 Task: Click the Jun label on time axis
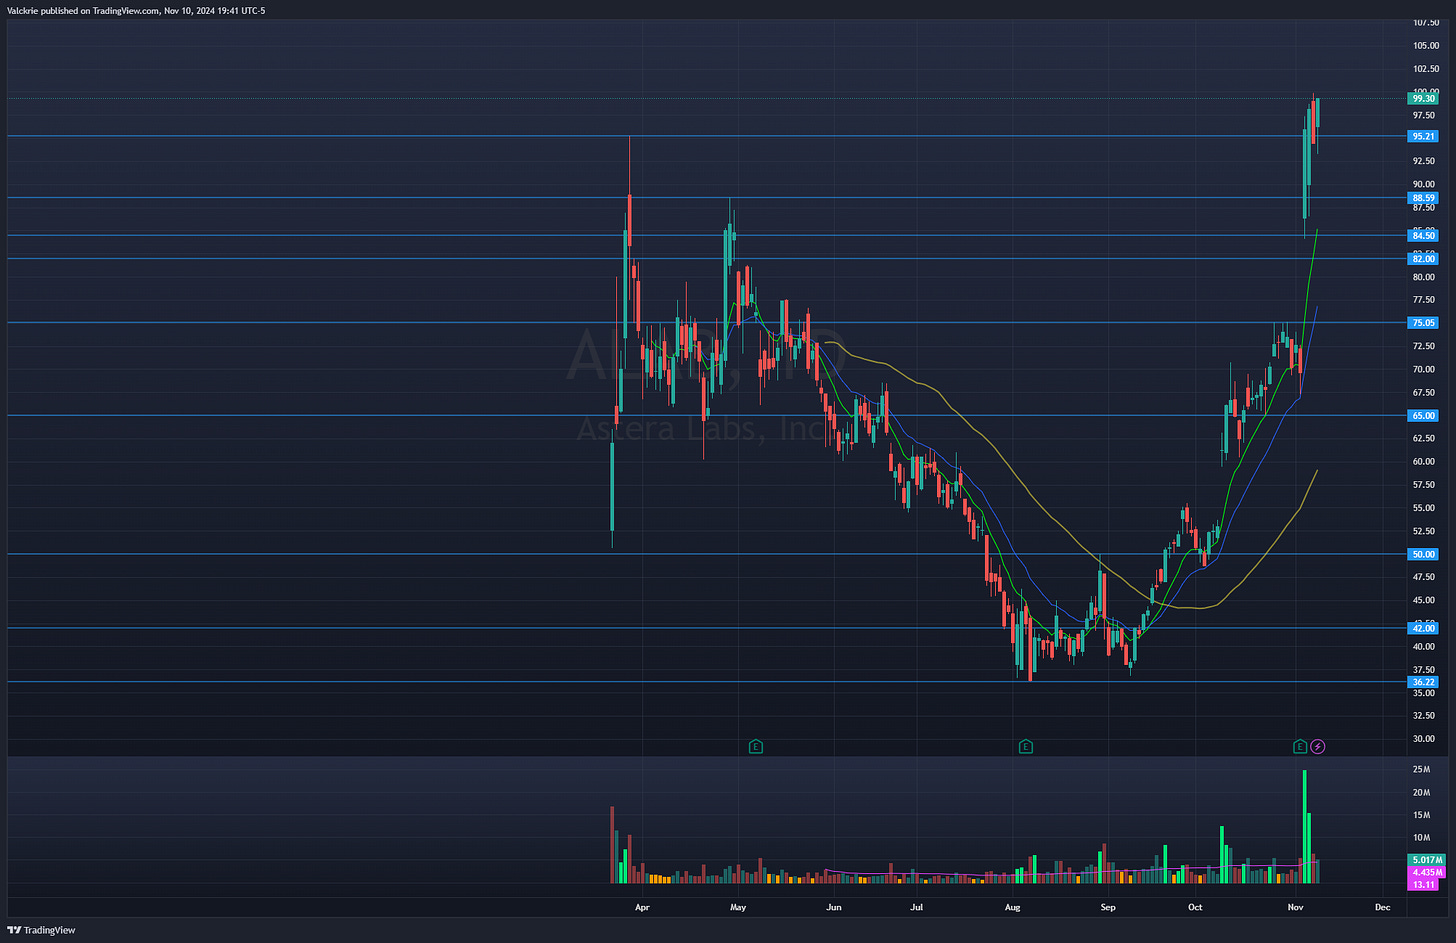point(833,908)
